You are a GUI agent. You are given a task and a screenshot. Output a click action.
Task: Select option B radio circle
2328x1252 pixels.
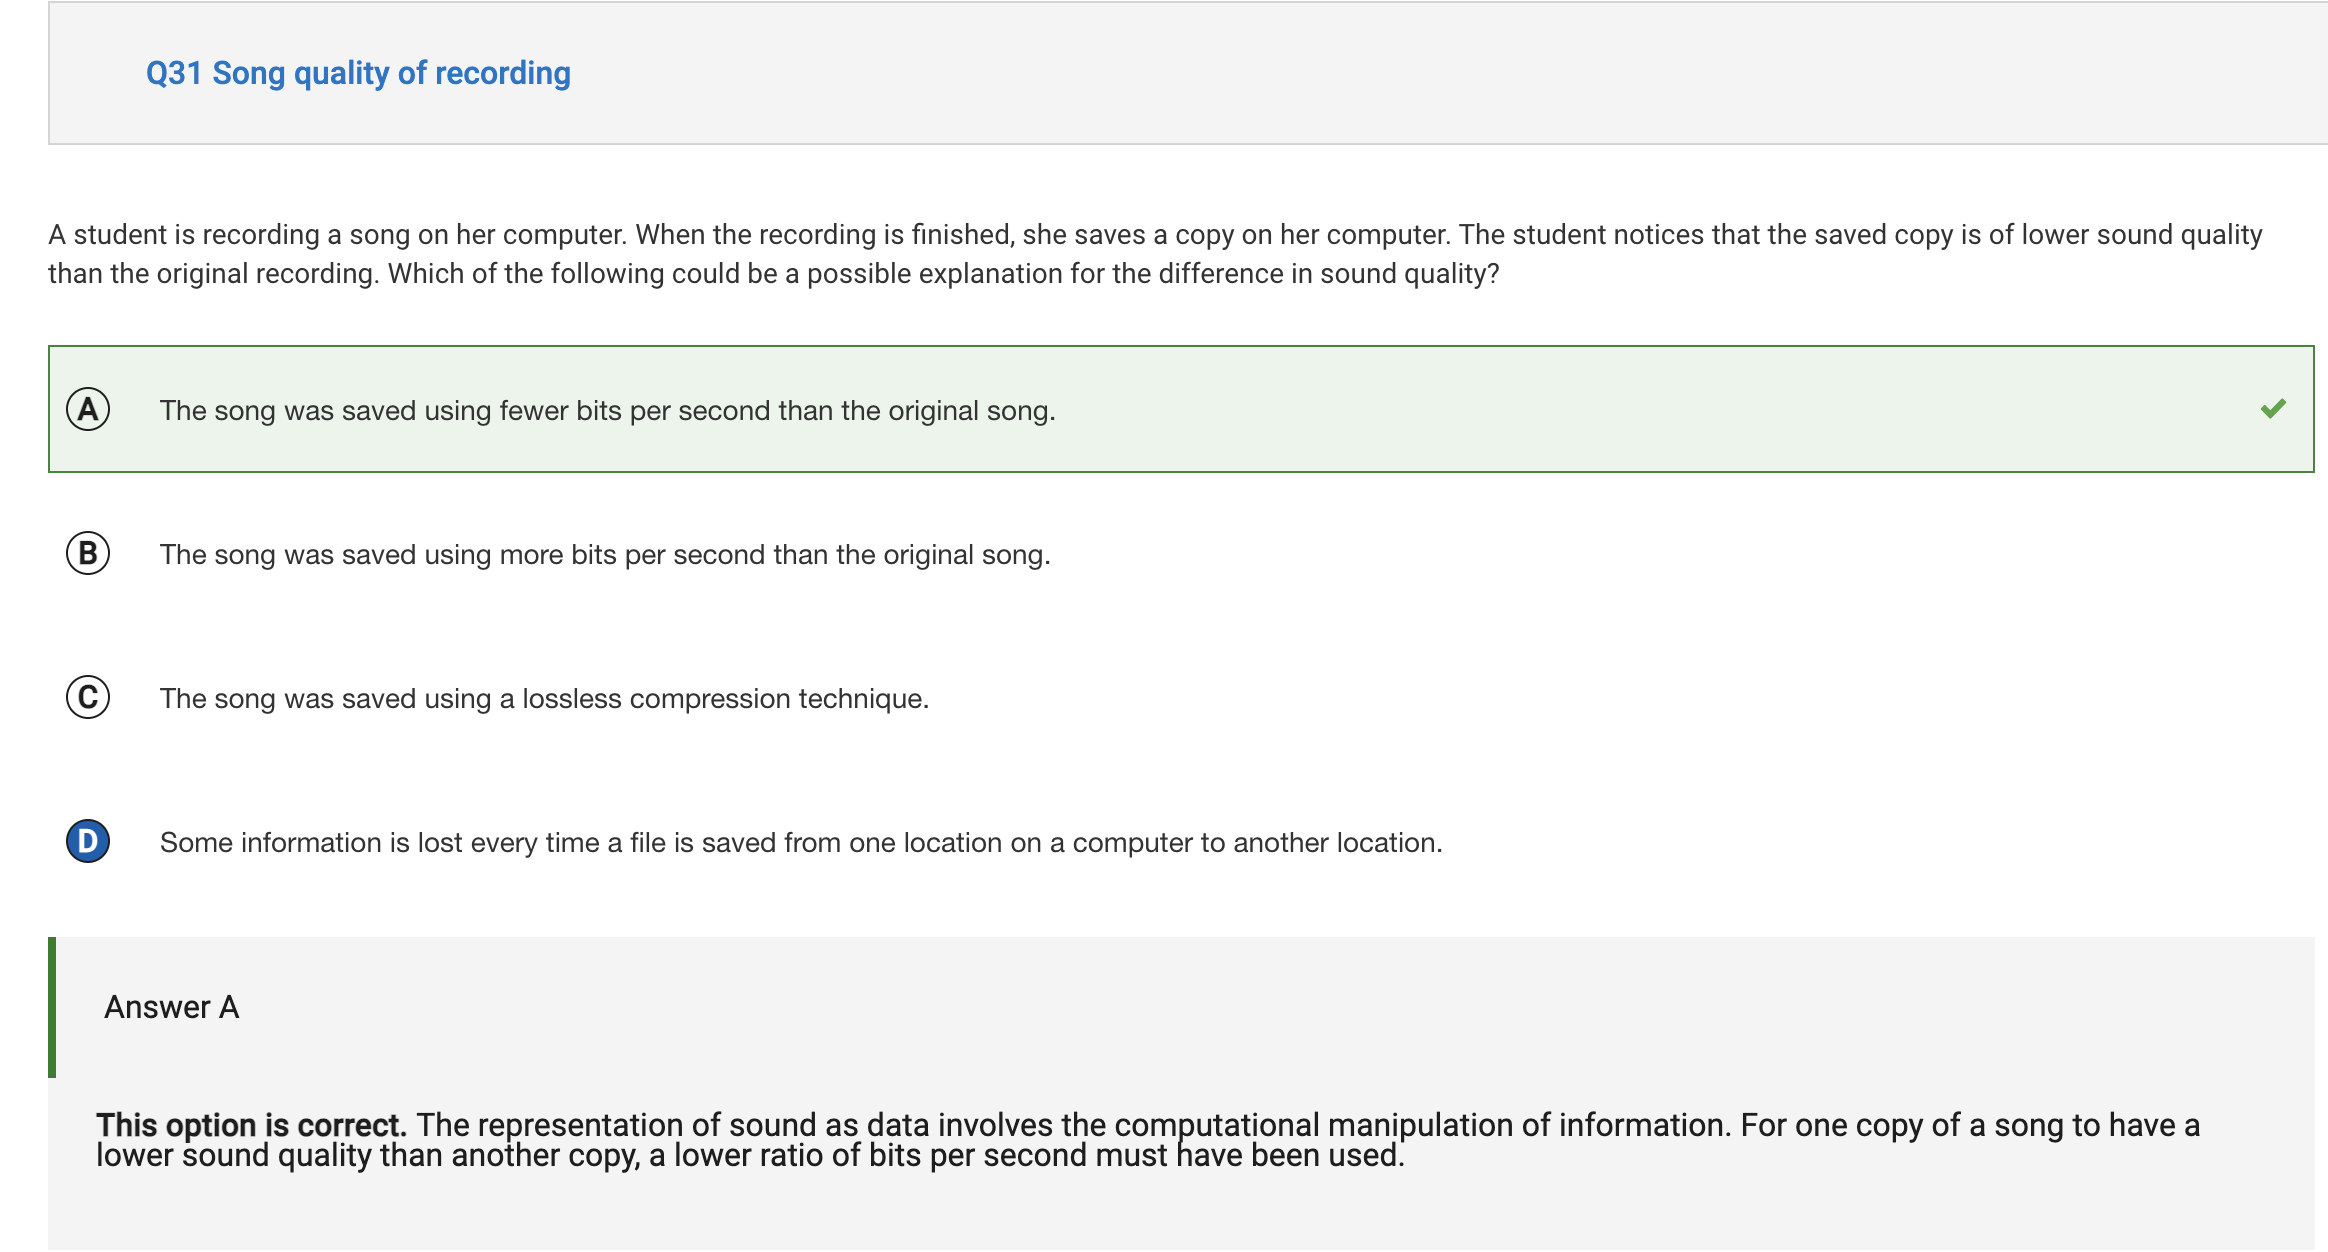(88, 553)
